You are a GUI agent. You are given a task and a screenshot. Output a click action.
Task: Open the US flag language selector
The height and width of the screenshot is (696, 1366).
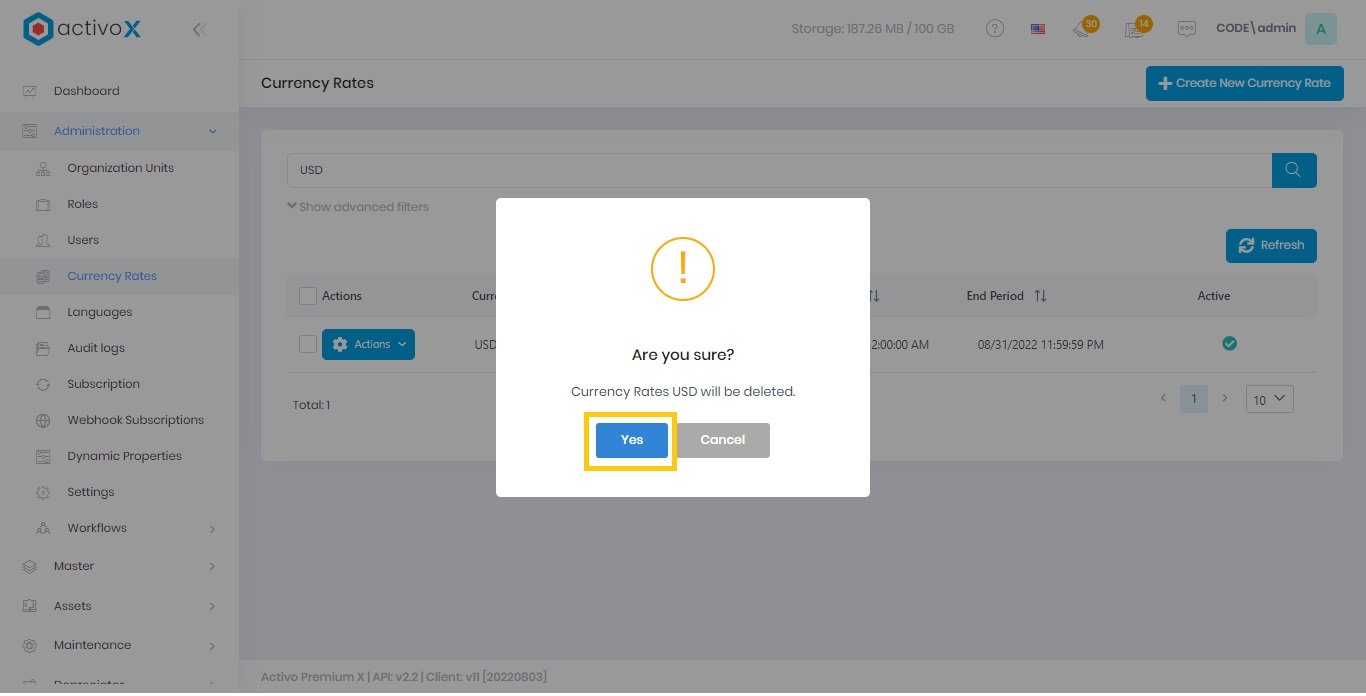[1038, 29]
